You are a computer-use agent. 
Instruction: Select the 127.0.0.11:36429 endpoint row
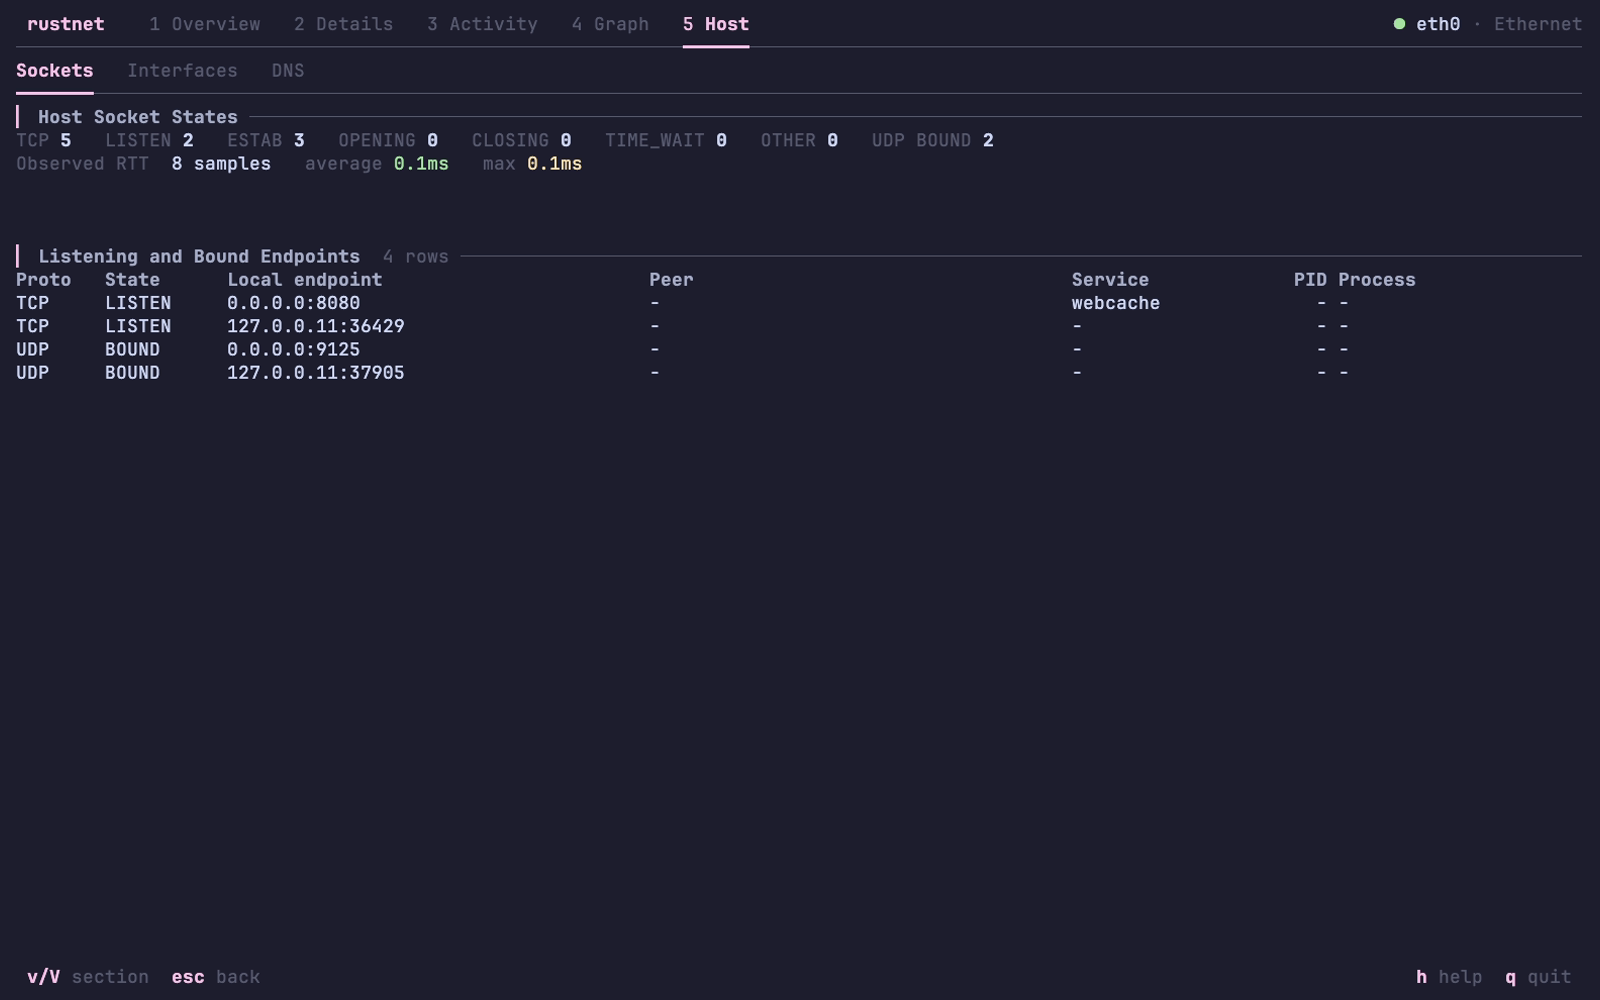click(799, 326)
